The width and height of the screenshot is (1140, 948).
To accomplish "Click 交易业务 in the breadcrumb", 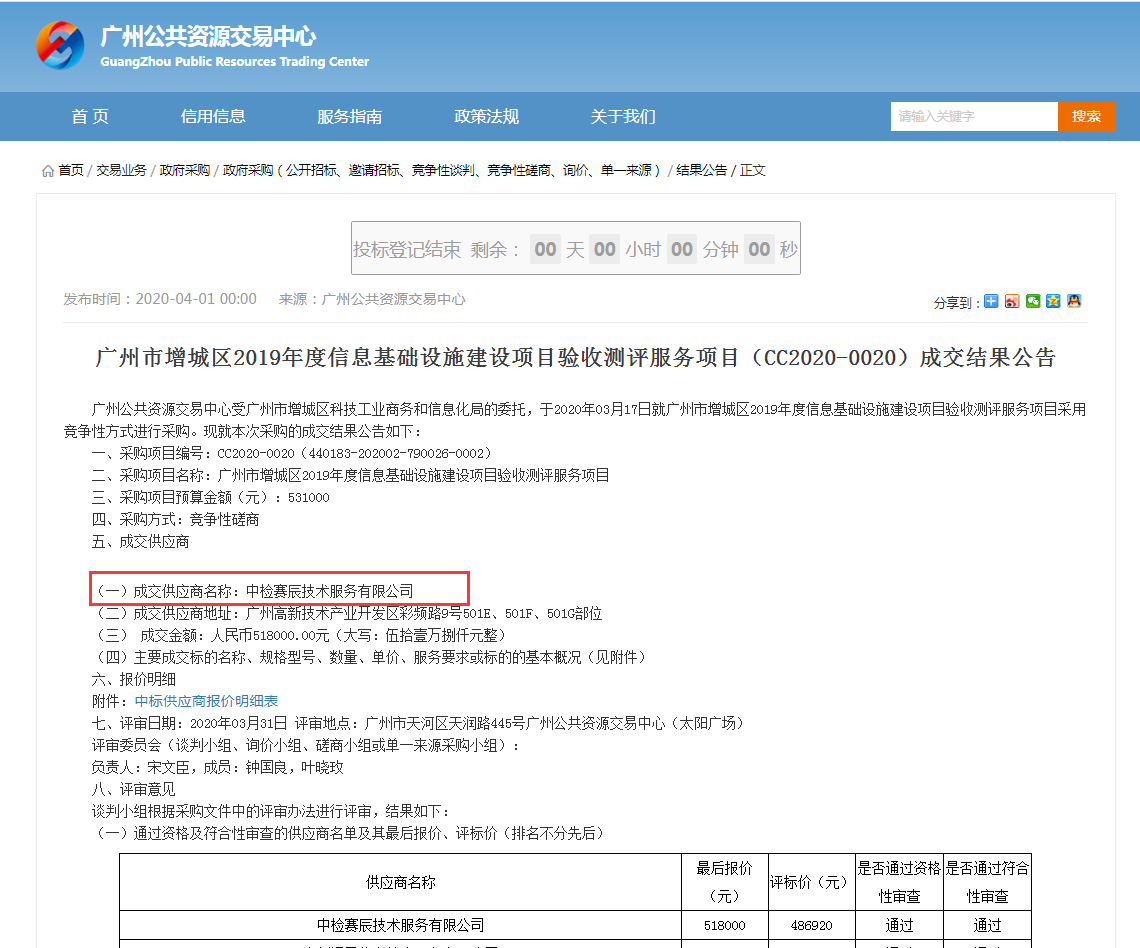I will pyautogui.click(x=121, y=171).
